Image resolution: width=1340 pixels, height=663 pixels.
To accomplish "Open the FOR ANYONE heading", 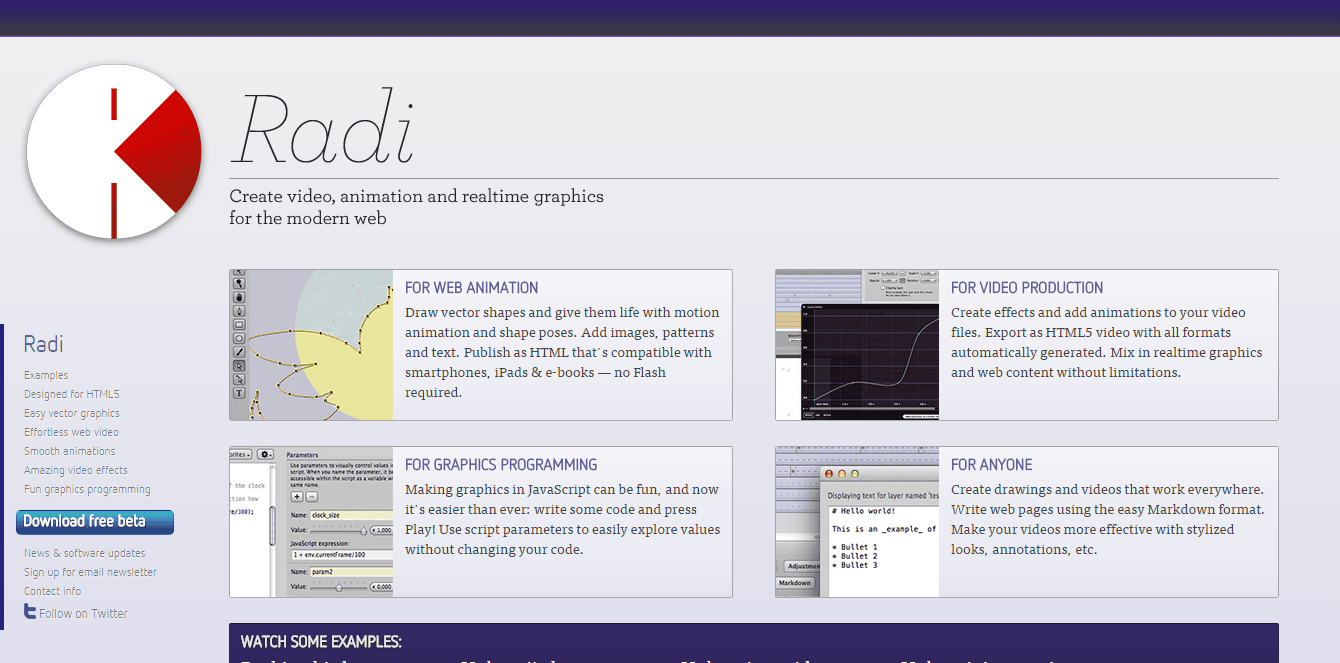I will (992, 465).
